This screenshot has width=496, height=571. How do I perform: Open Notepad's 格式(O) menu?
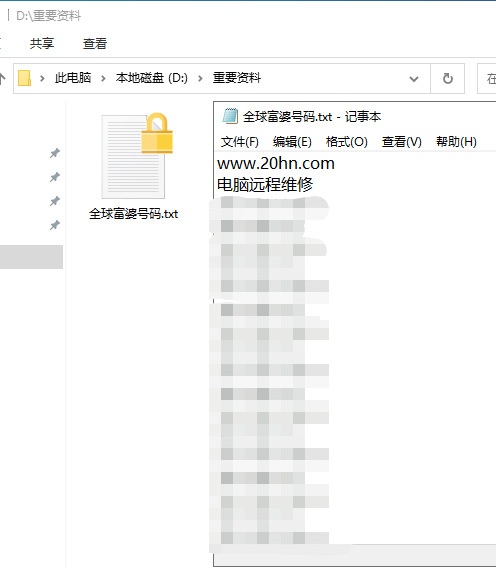click(347, 142)
